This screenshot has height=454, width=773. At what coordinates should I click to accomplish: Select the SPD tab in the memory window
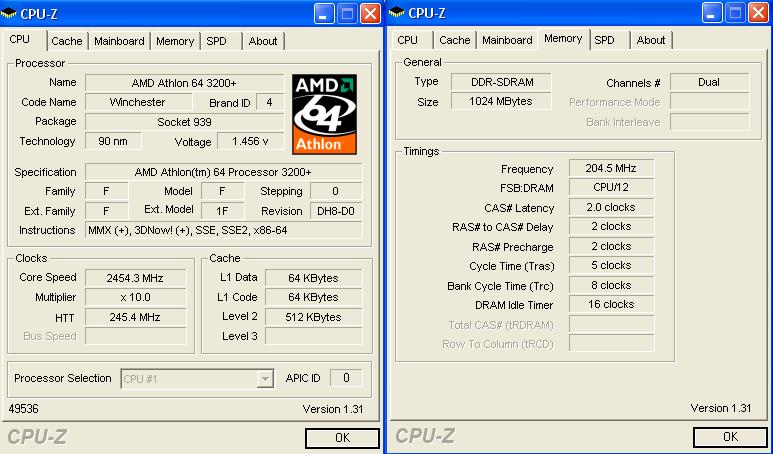point(604,41)
